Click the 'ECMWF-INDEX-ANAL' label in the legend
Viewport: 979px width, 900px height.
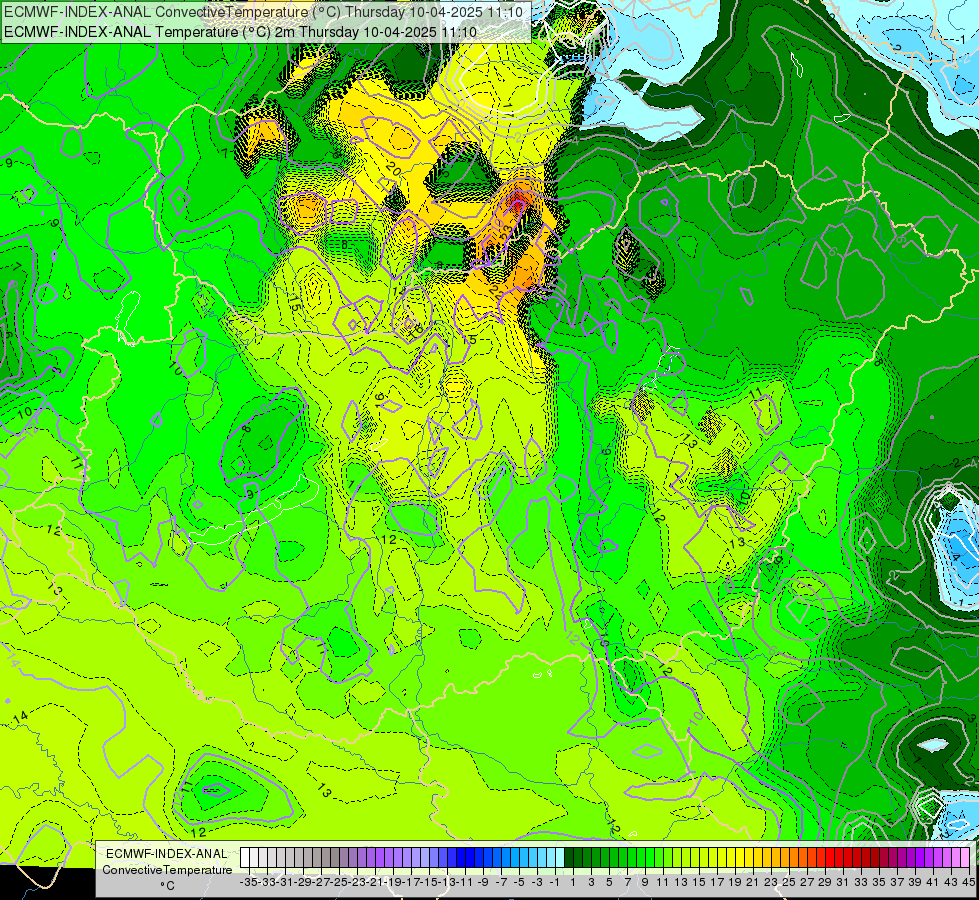(x=167, y=854)
